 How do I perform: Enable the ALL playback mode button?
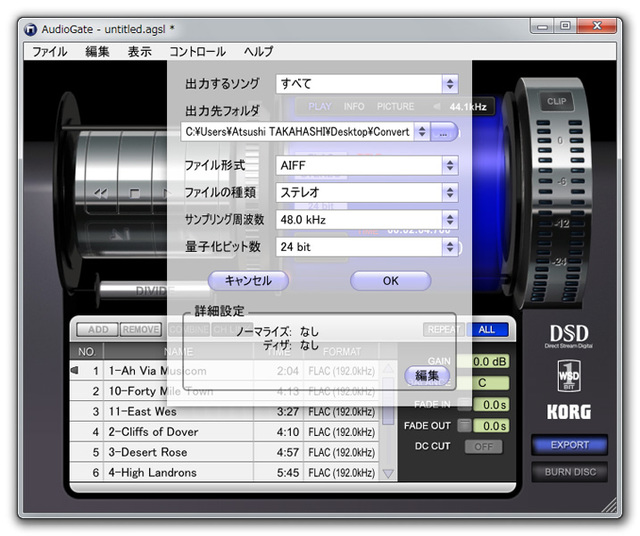[x=487, y=329]
